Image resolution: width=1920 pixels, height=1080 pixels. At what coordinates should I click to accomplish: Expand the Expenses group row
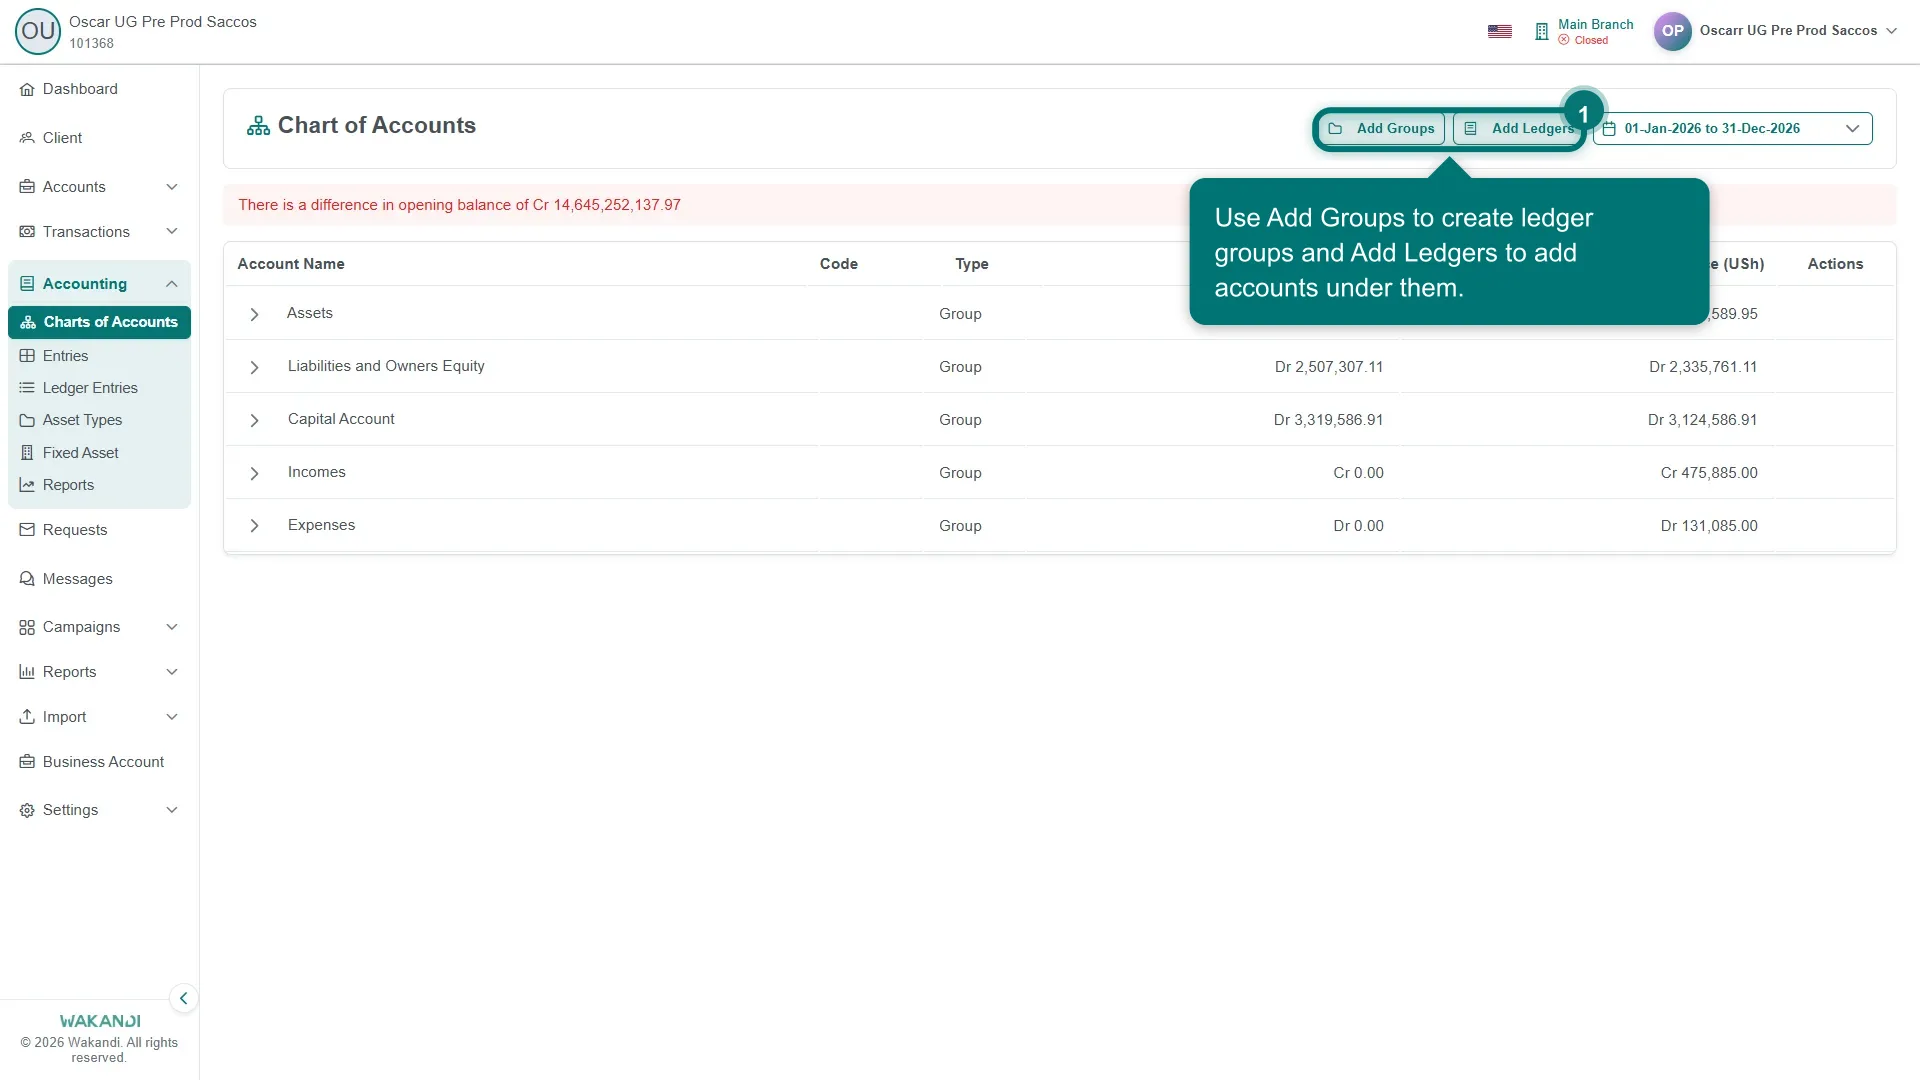coord(255,526)
